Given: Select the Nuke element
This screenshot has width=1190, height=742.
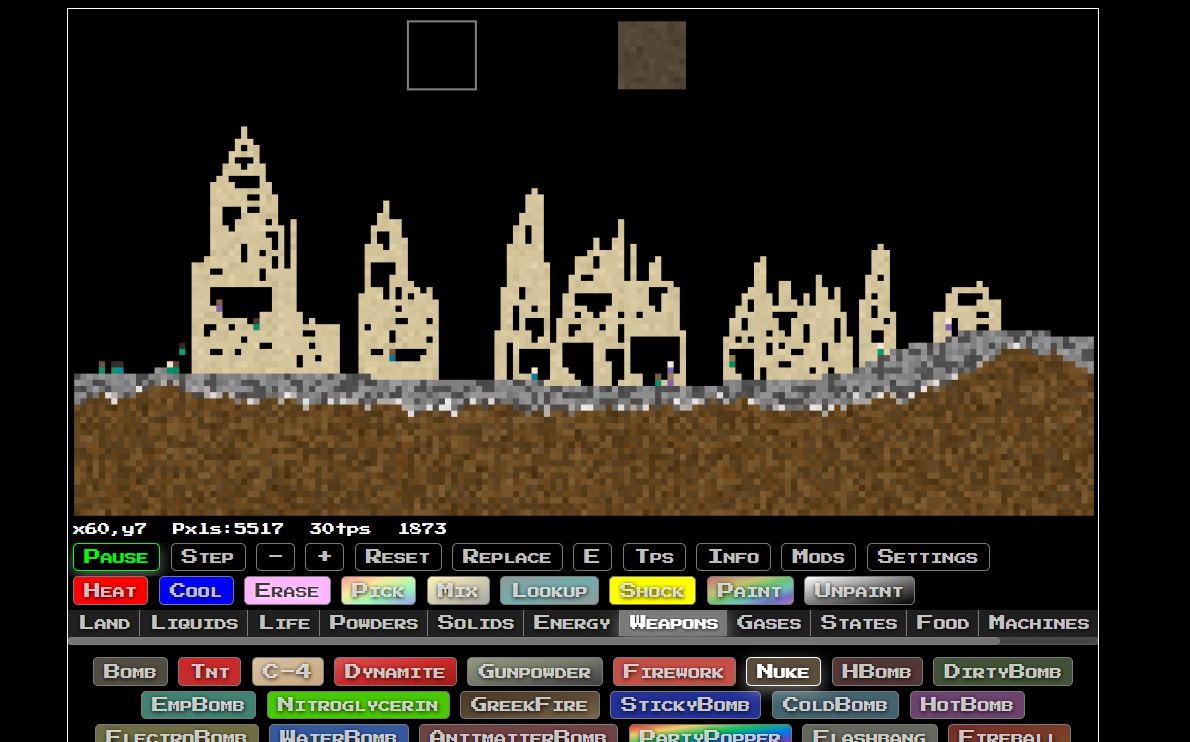Looking at the screenshot, I should pos(783,671).
